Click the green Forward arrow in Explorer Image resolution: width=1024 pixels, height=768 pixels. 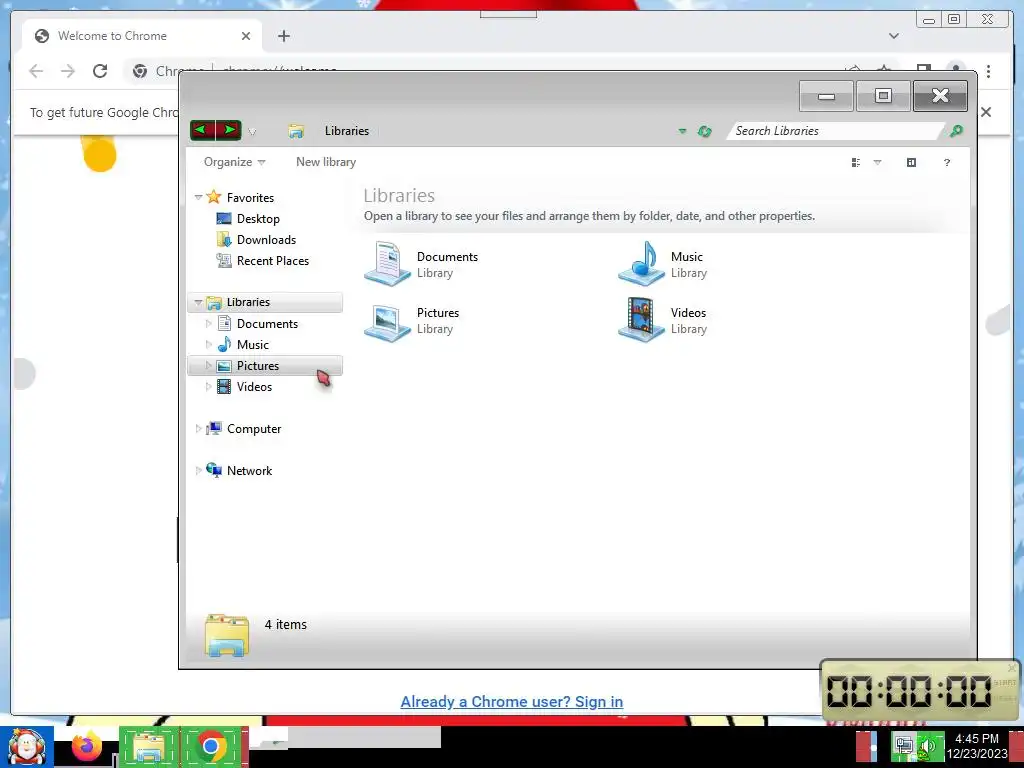pyautogui.click(x=229, y=130)
